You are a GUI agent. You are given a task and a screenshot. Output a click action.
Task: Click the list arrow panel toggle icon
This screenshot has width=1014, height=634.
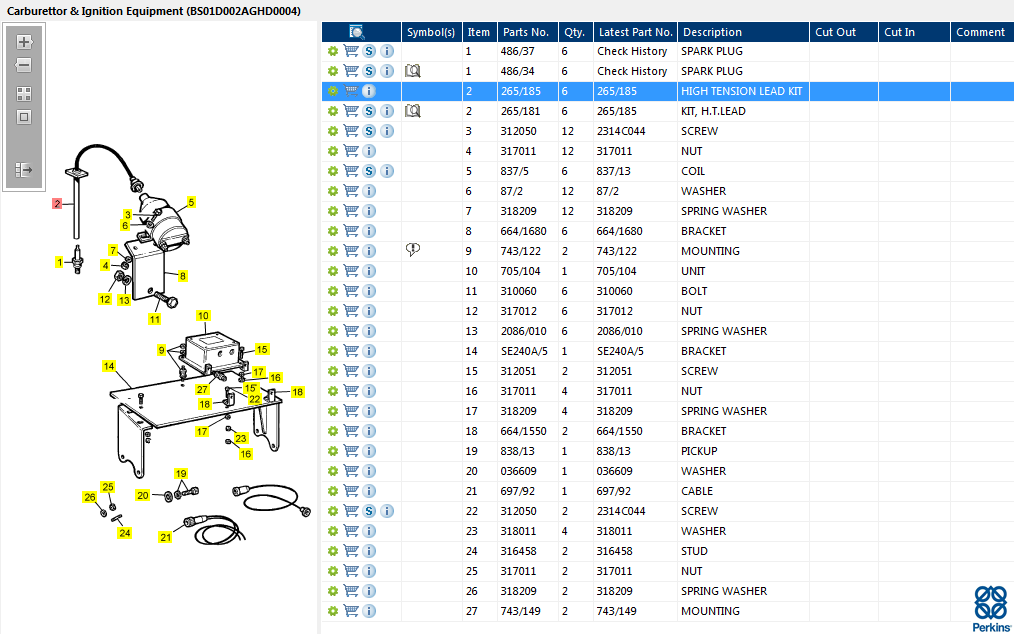24,169
